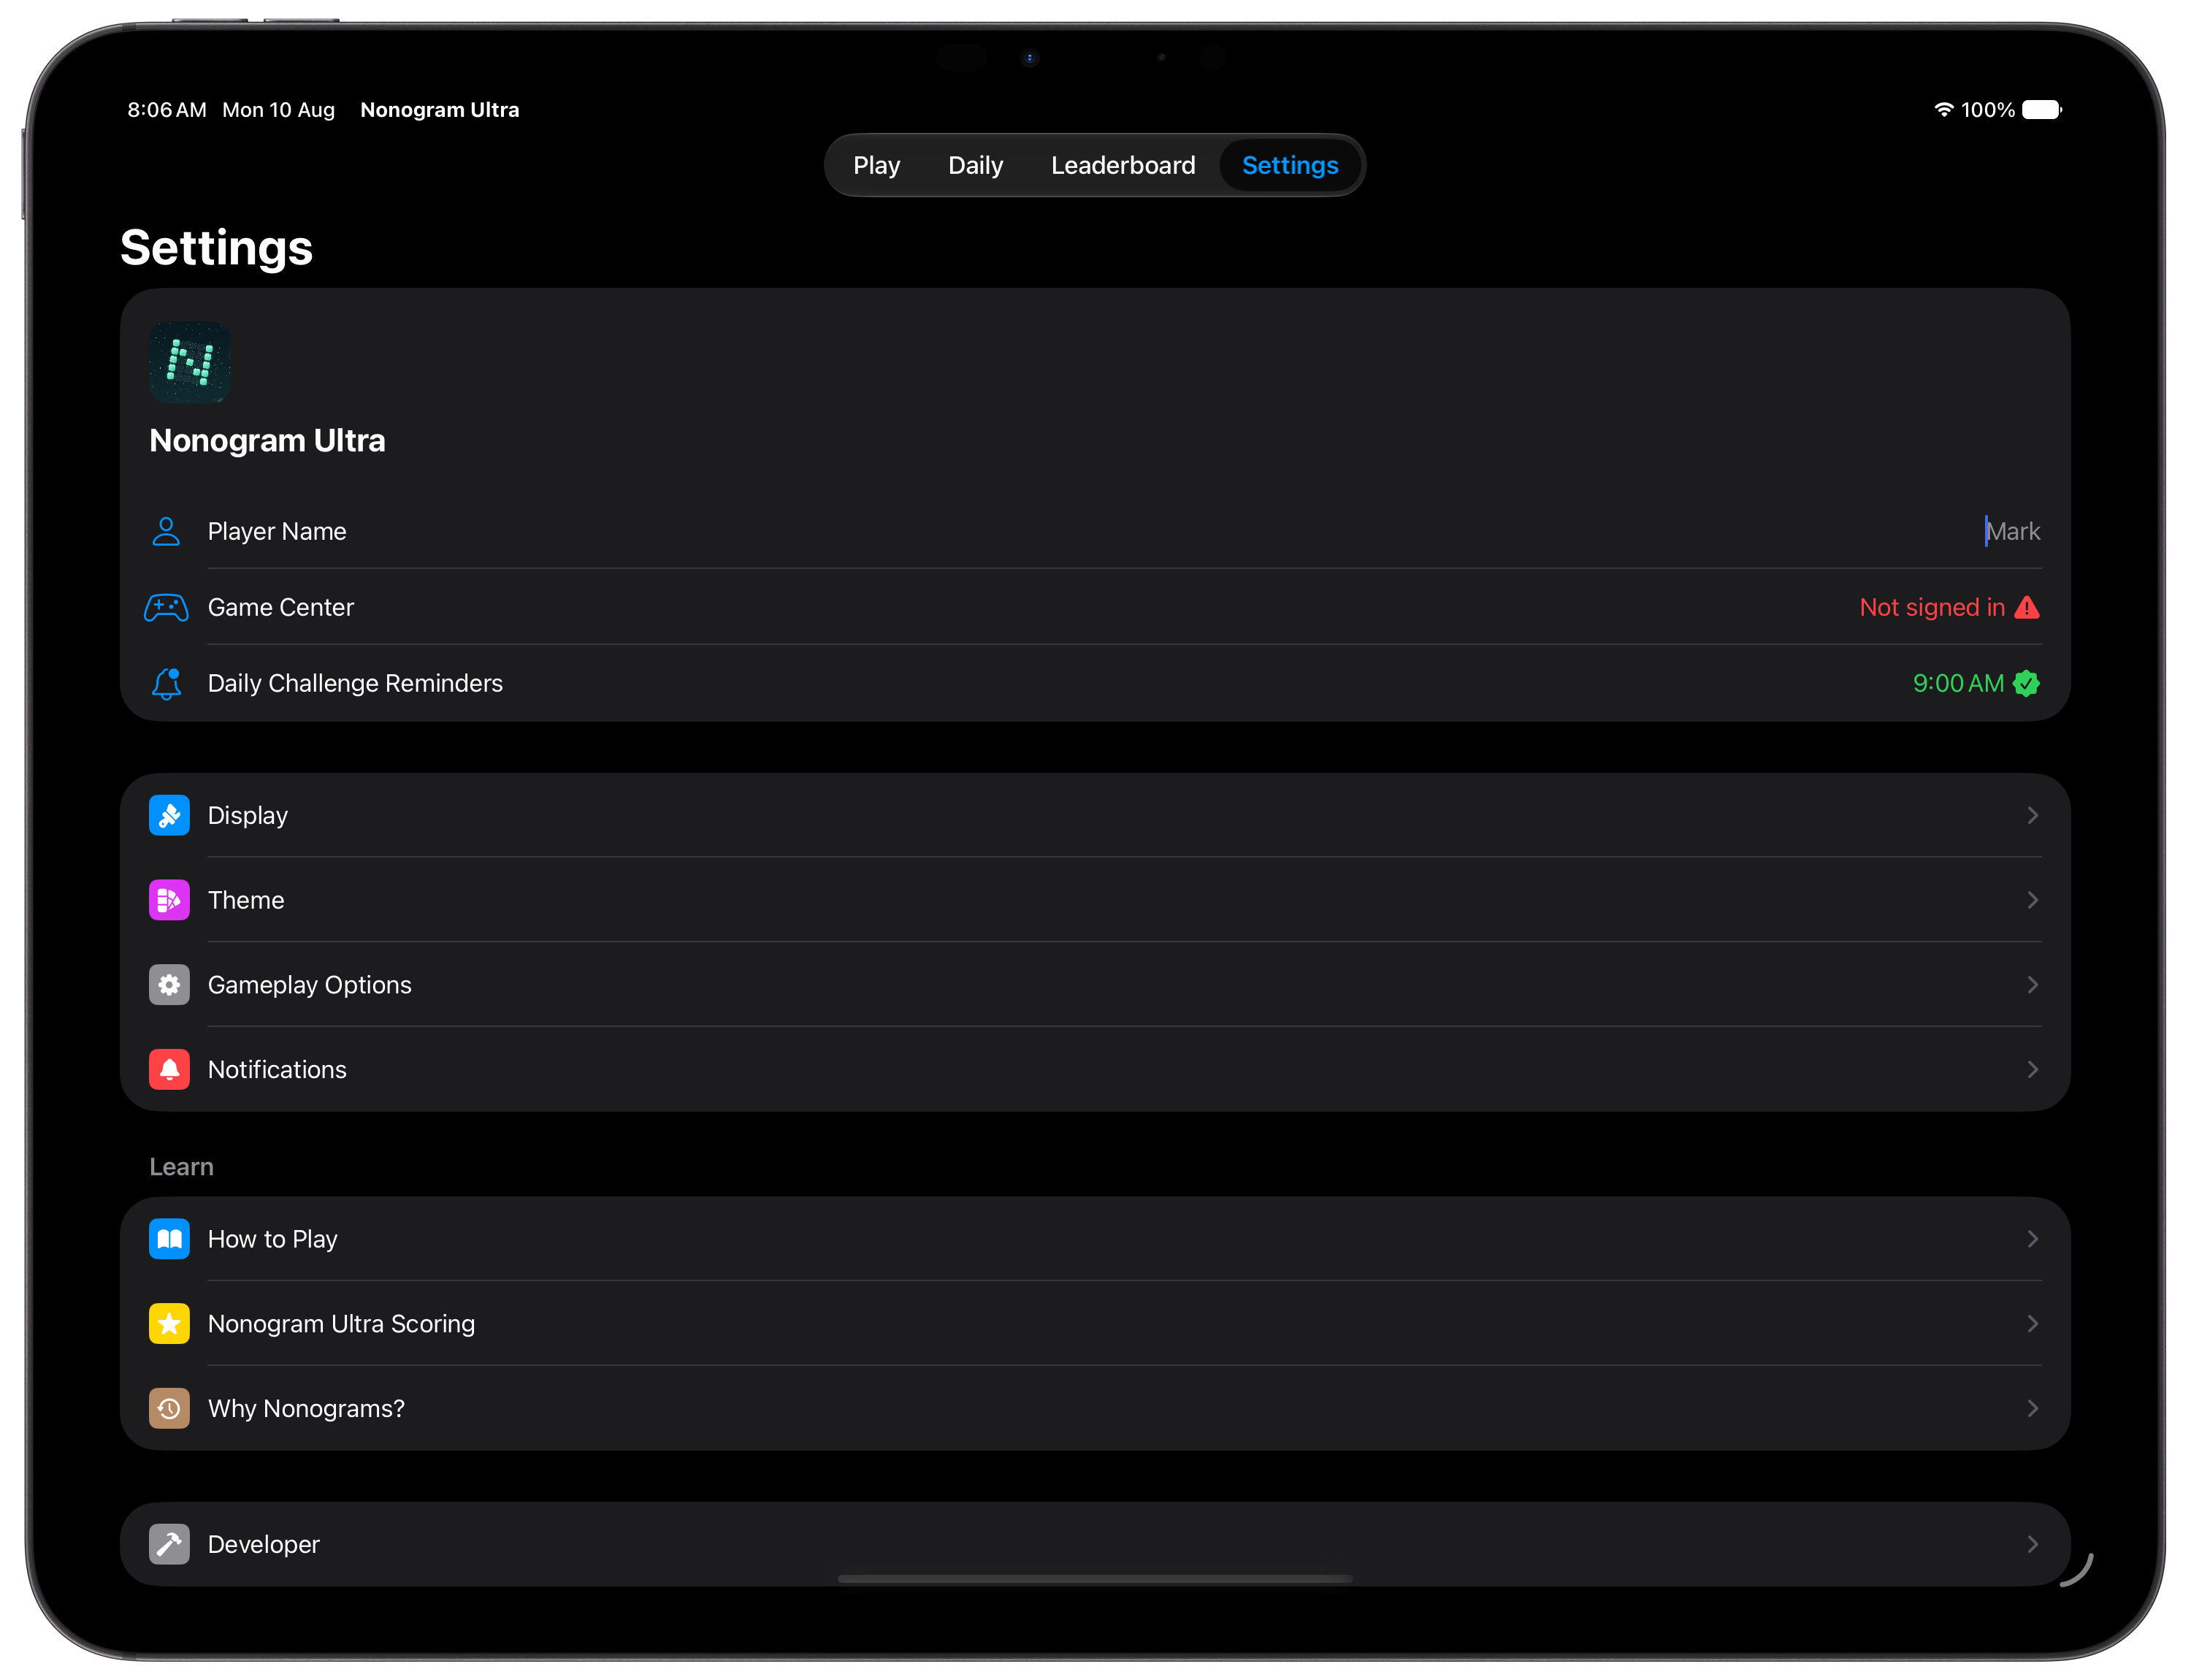The height and width of the screenshot is (1680, 2191).
Task: Open Gameplay Options
Action: [x=1095, y=985]
